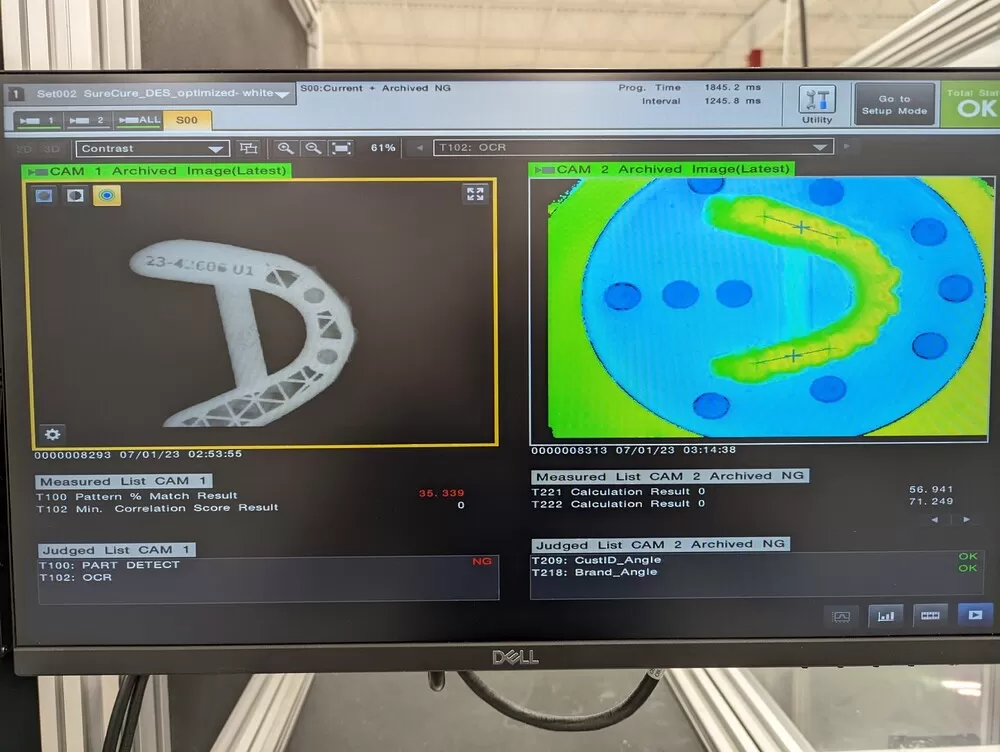The image size is (1000, 752).
Task: Select T209: CustID_Angle in judged list
Action: (x=596, y=560)
